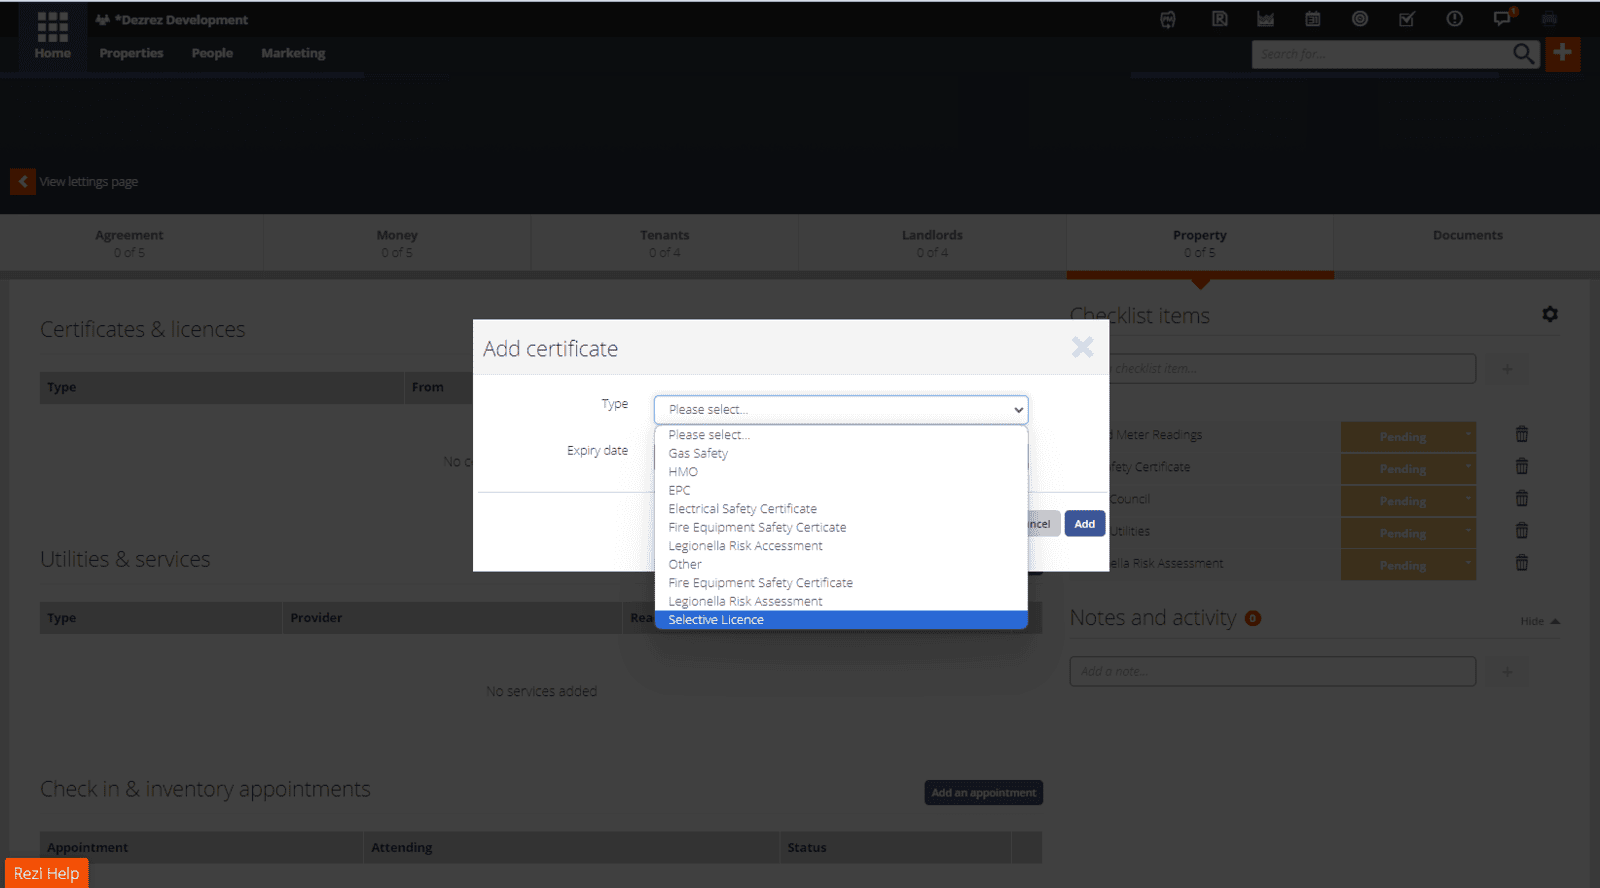
Task: Collapse Notes and activity with Hide
Action: (1540, 621)
